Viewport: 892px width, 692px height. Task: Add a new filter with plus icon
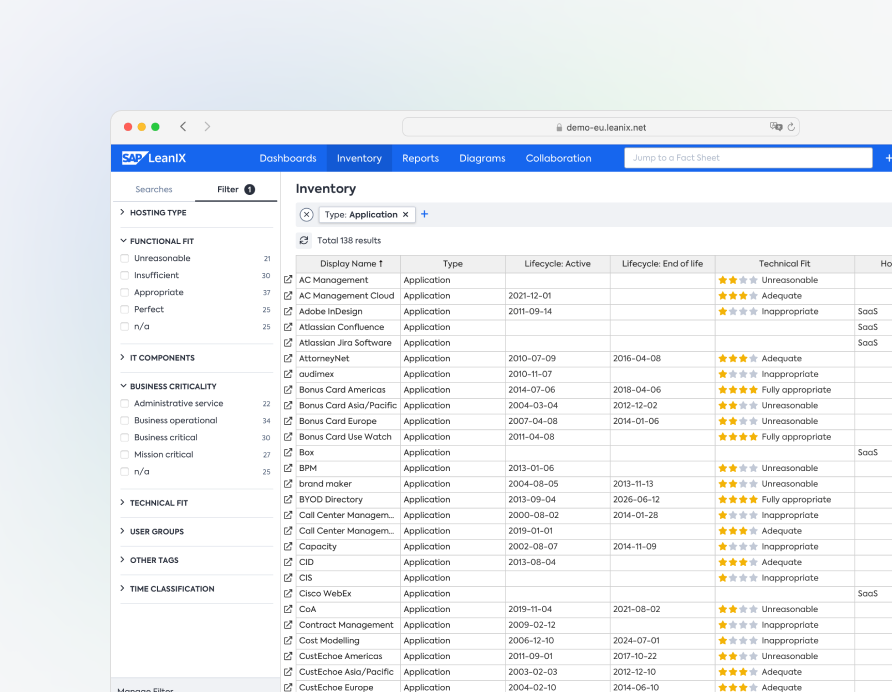click(x=424, y=214)
